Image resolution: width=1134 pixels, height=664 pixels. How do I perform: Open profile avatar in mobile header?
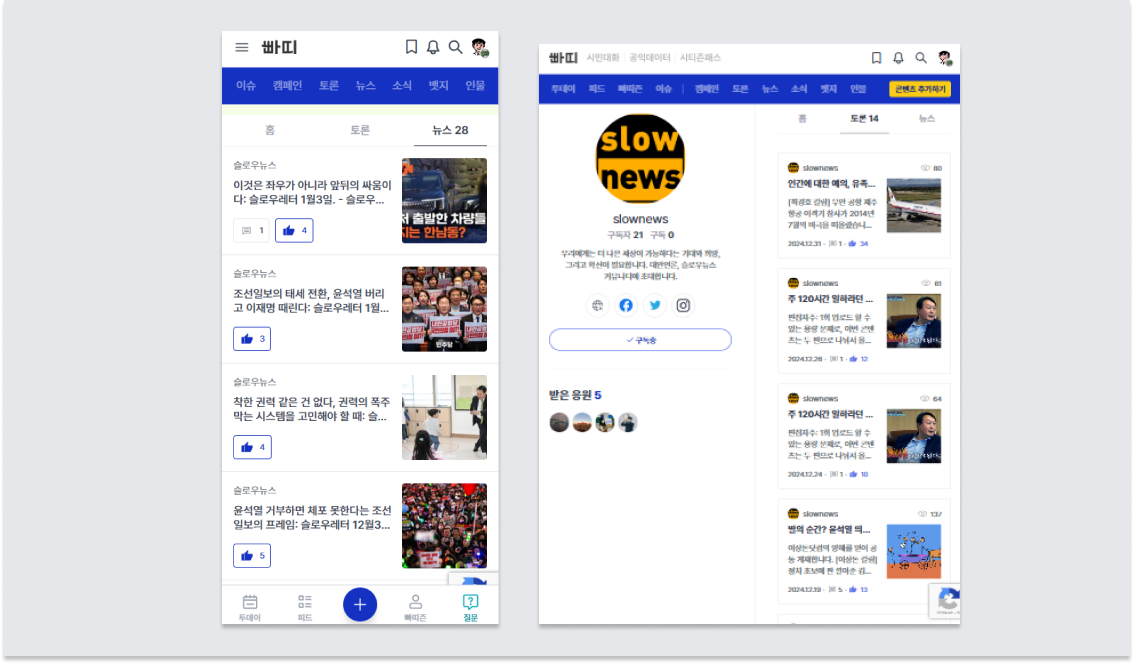coord(479,48)
